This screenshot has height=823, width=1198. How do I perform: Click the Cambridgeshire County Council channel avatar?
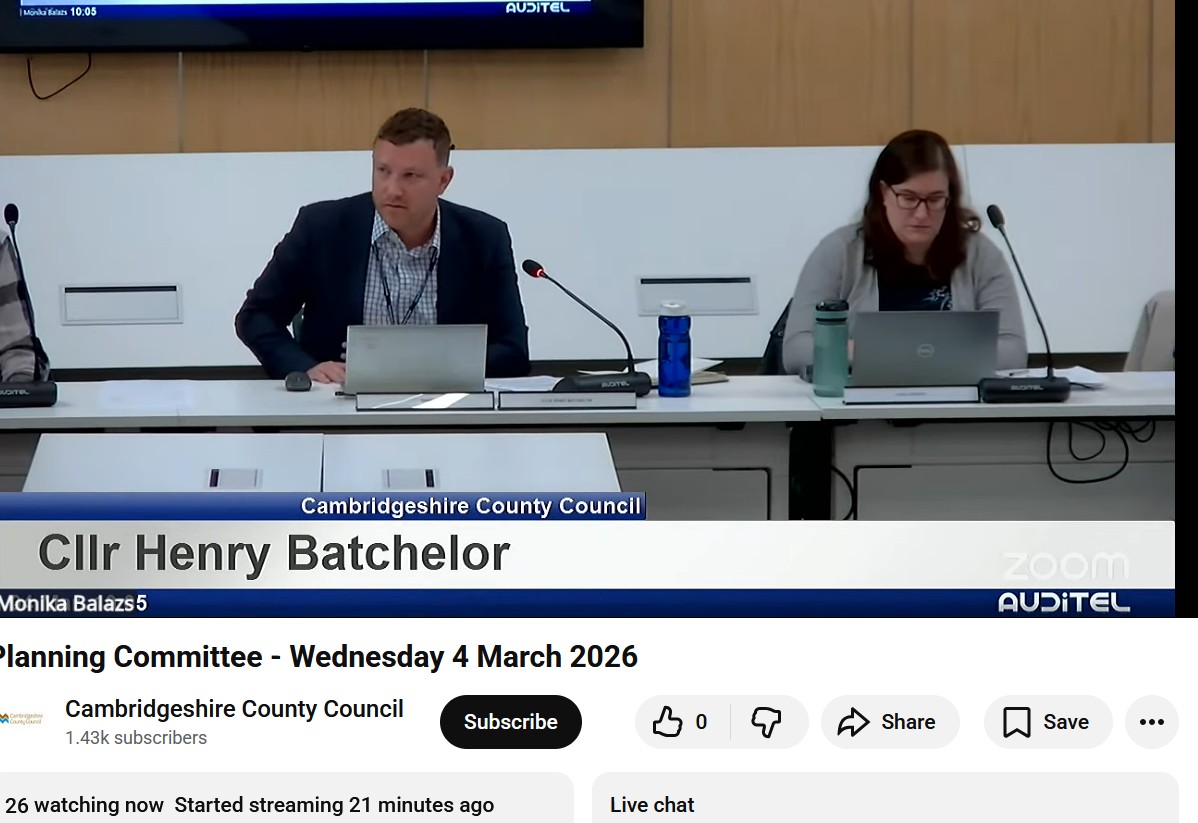[x=21, y=719]
